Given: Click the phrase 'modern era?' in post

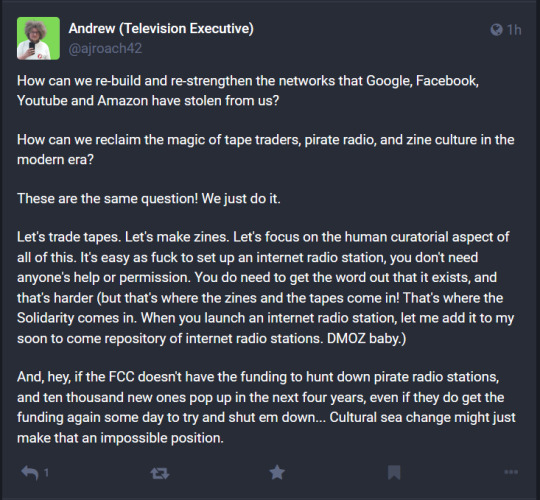Looking at the screenshot, I should (x=55, y=159).
